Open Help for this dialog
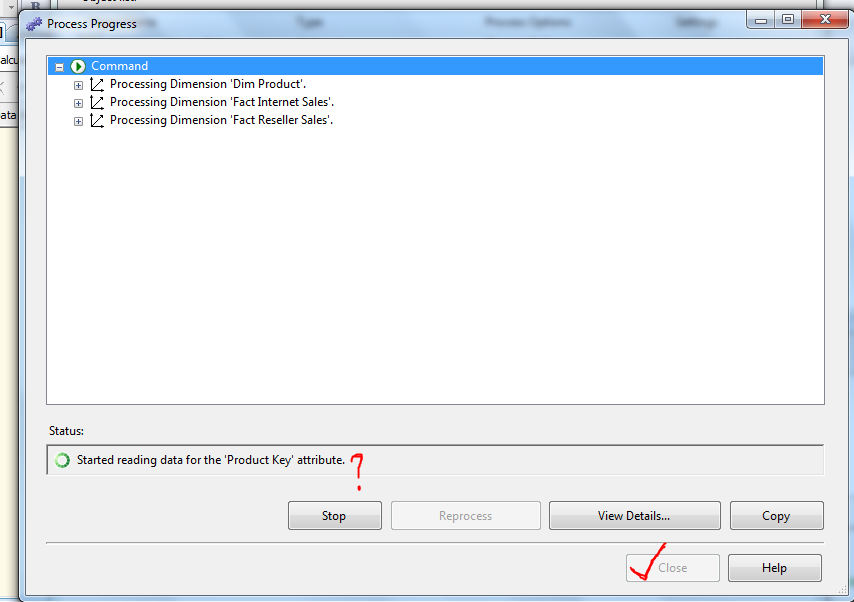The height and width of the screenshot is (602, 854). tap(774, 568)
